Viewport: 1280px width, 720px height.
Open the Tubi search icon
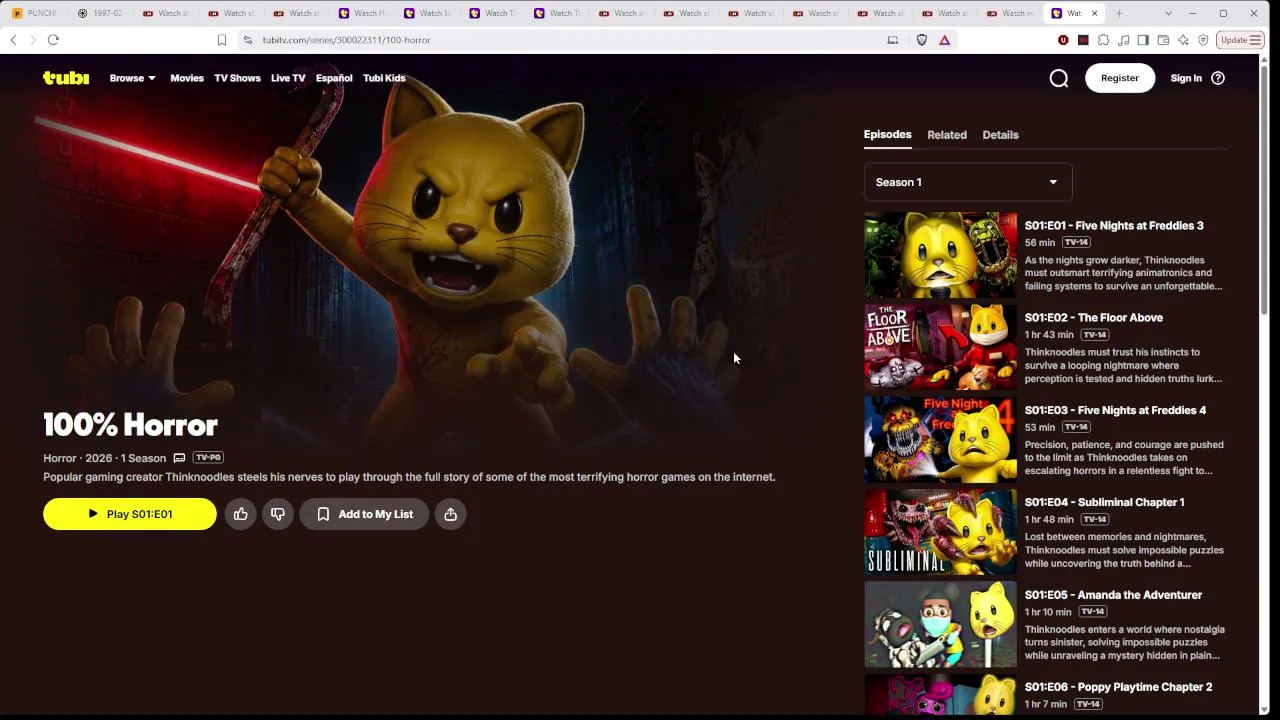[1059, 78]
